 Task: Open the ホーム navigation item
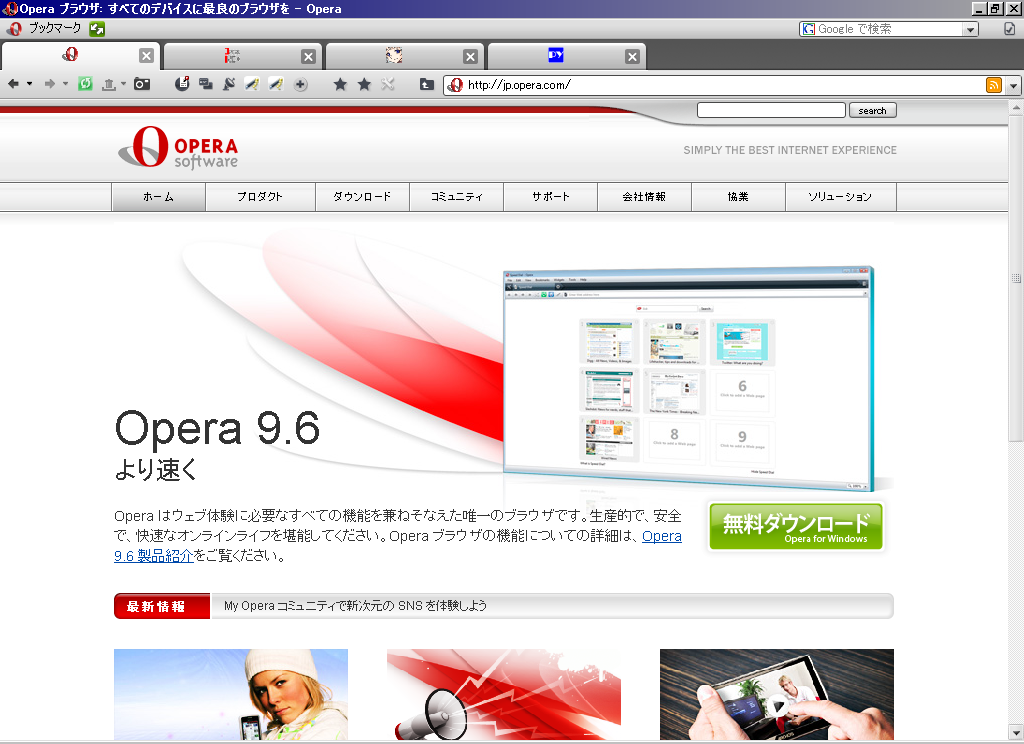tap(159, 197)
